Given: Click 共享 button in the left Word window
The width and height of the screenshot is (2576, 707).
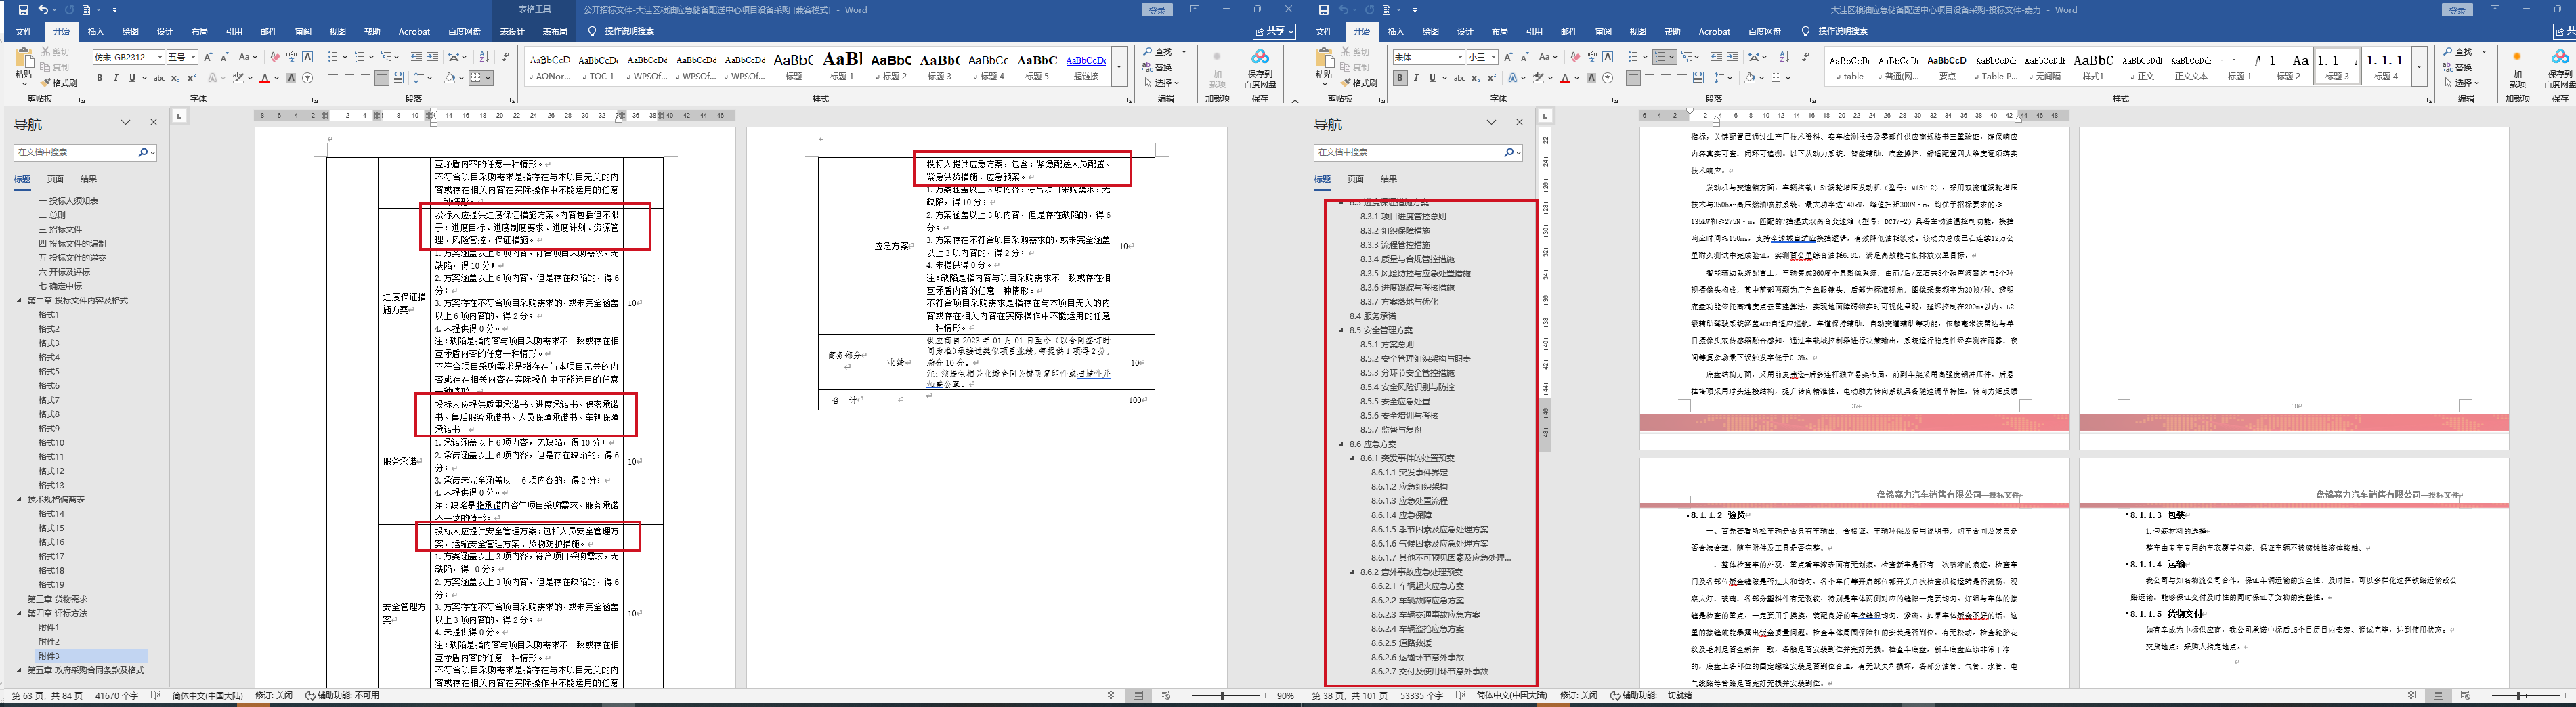Looking at the screenshot, I should tap(1274, 32).
